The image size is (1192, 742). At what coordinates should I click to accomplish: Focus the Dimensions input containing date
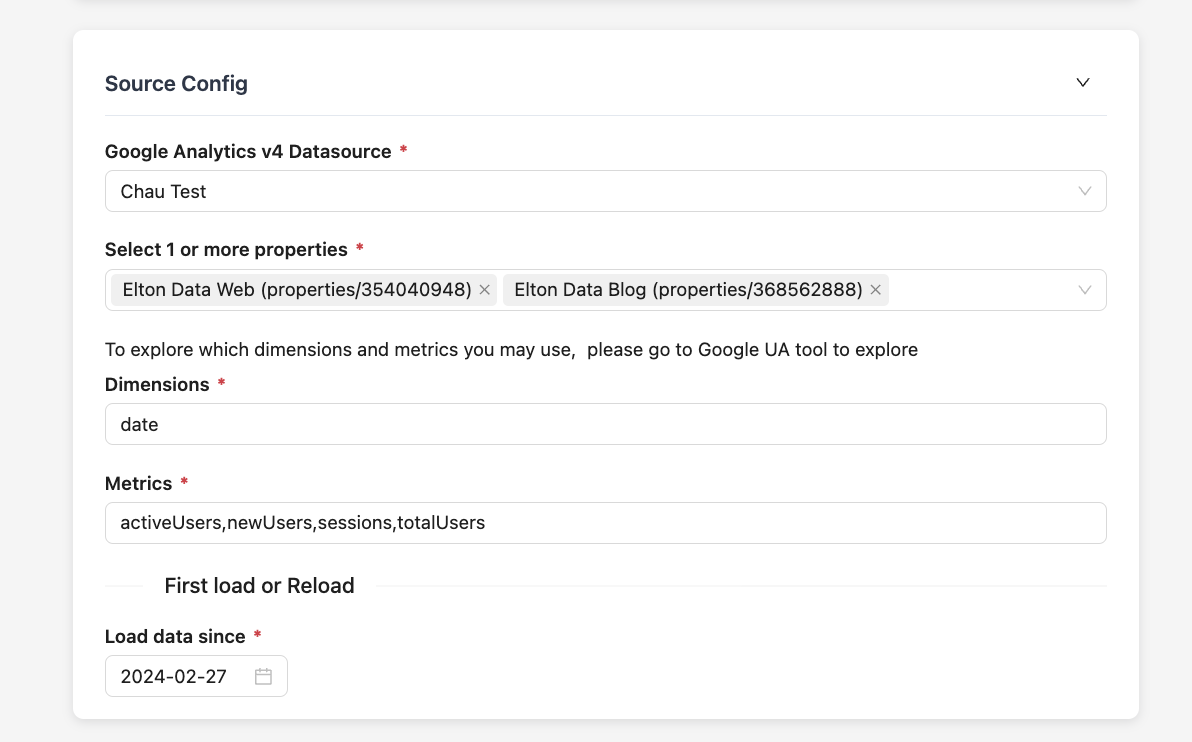click(x=605, y=424)
